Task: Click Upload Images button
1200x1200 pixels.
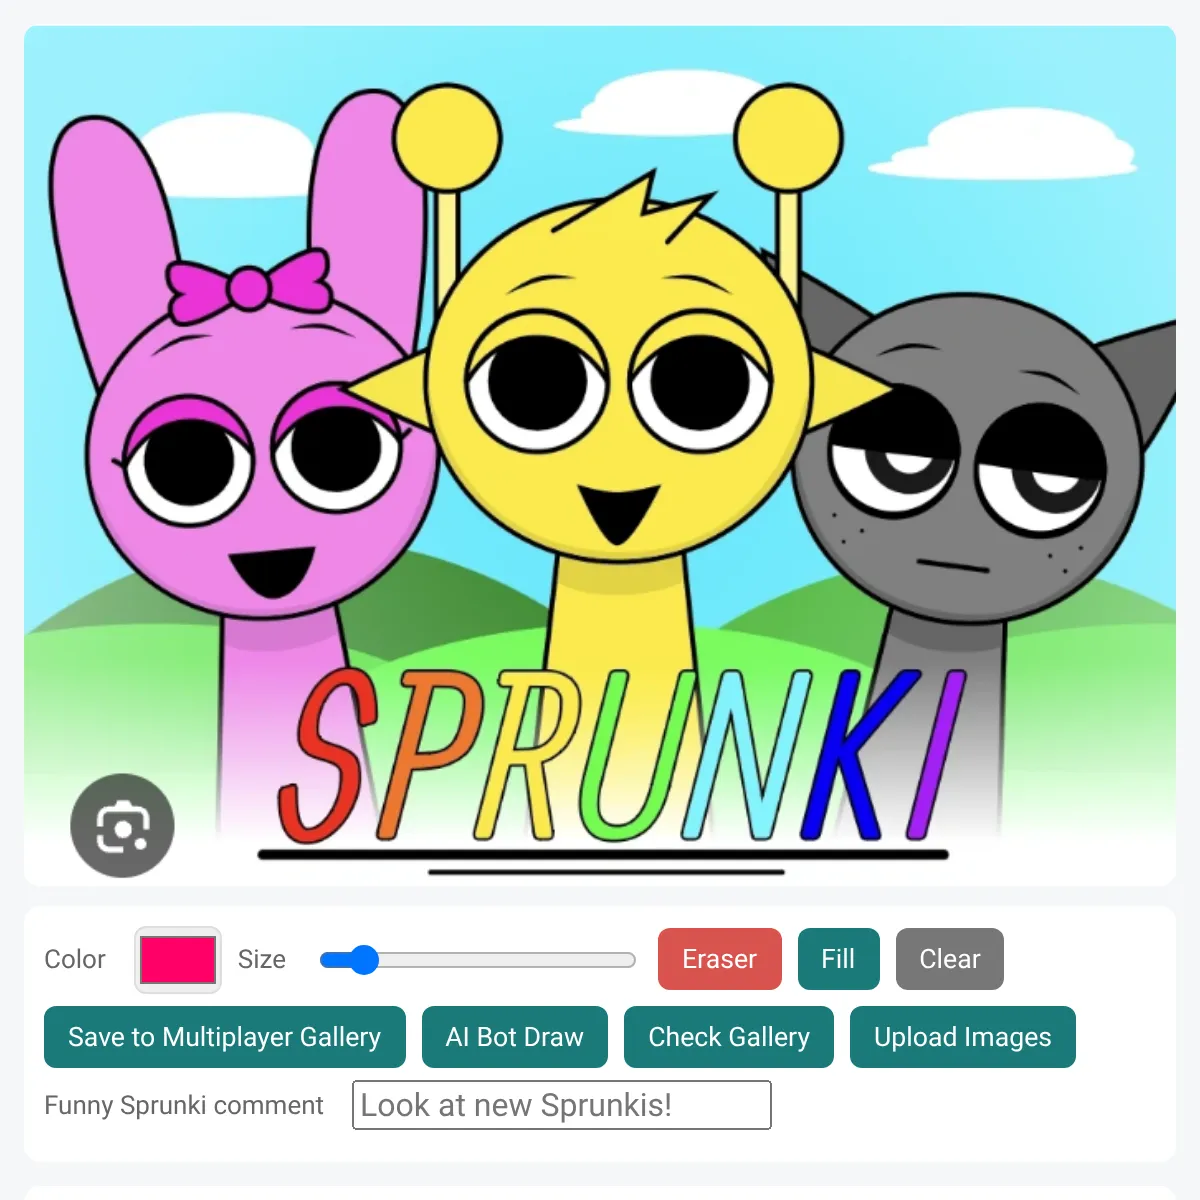Action: pos(962,1037)
